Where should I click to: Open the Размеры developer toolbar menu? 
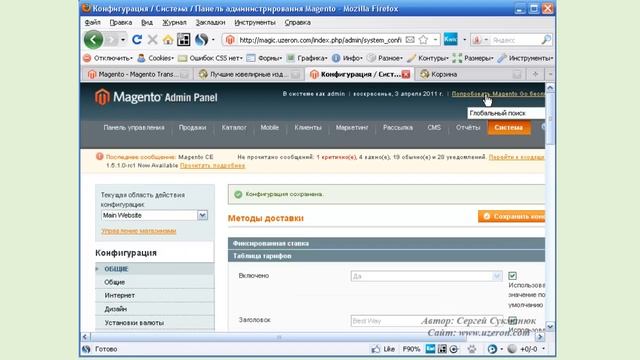(x=473, y=58)
